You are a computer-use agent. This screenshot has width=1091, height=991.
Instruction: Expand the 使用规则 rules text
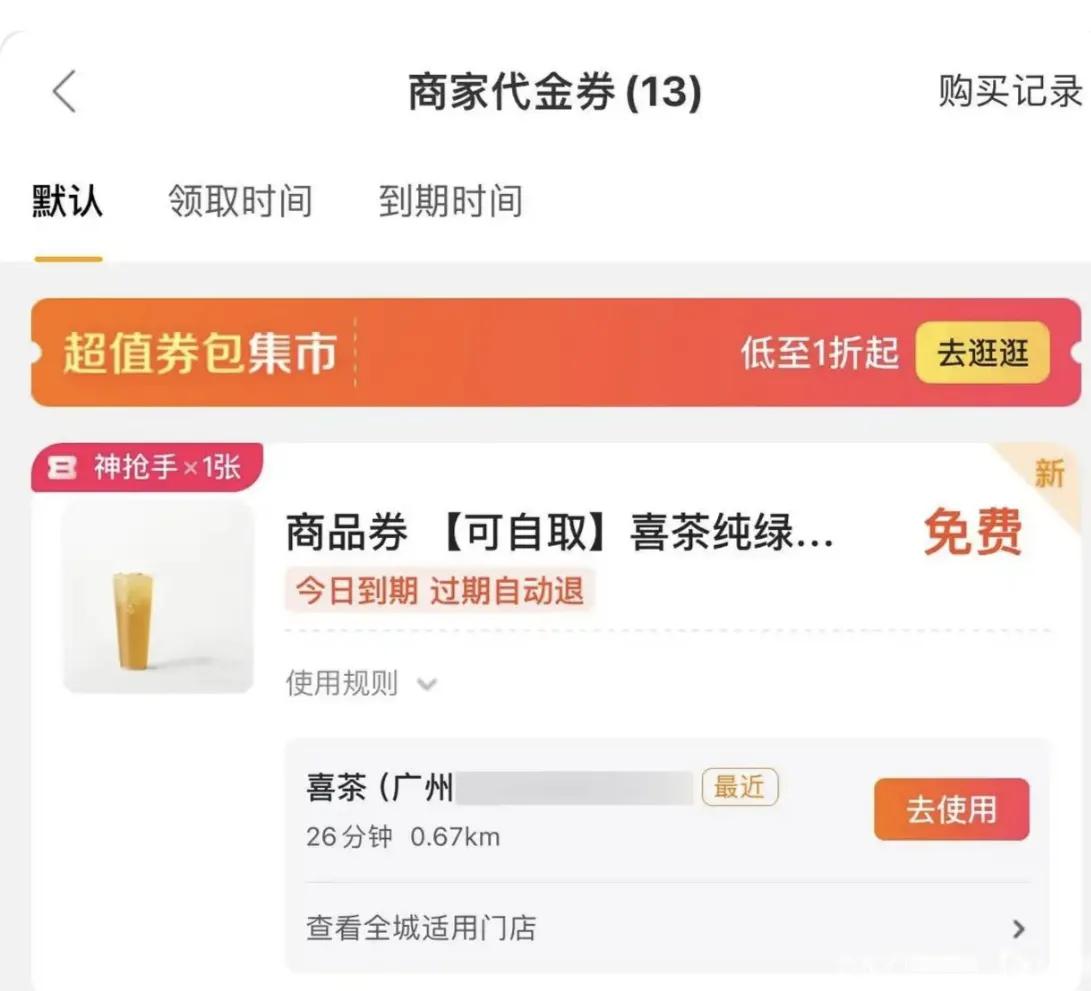coord(342,685)
